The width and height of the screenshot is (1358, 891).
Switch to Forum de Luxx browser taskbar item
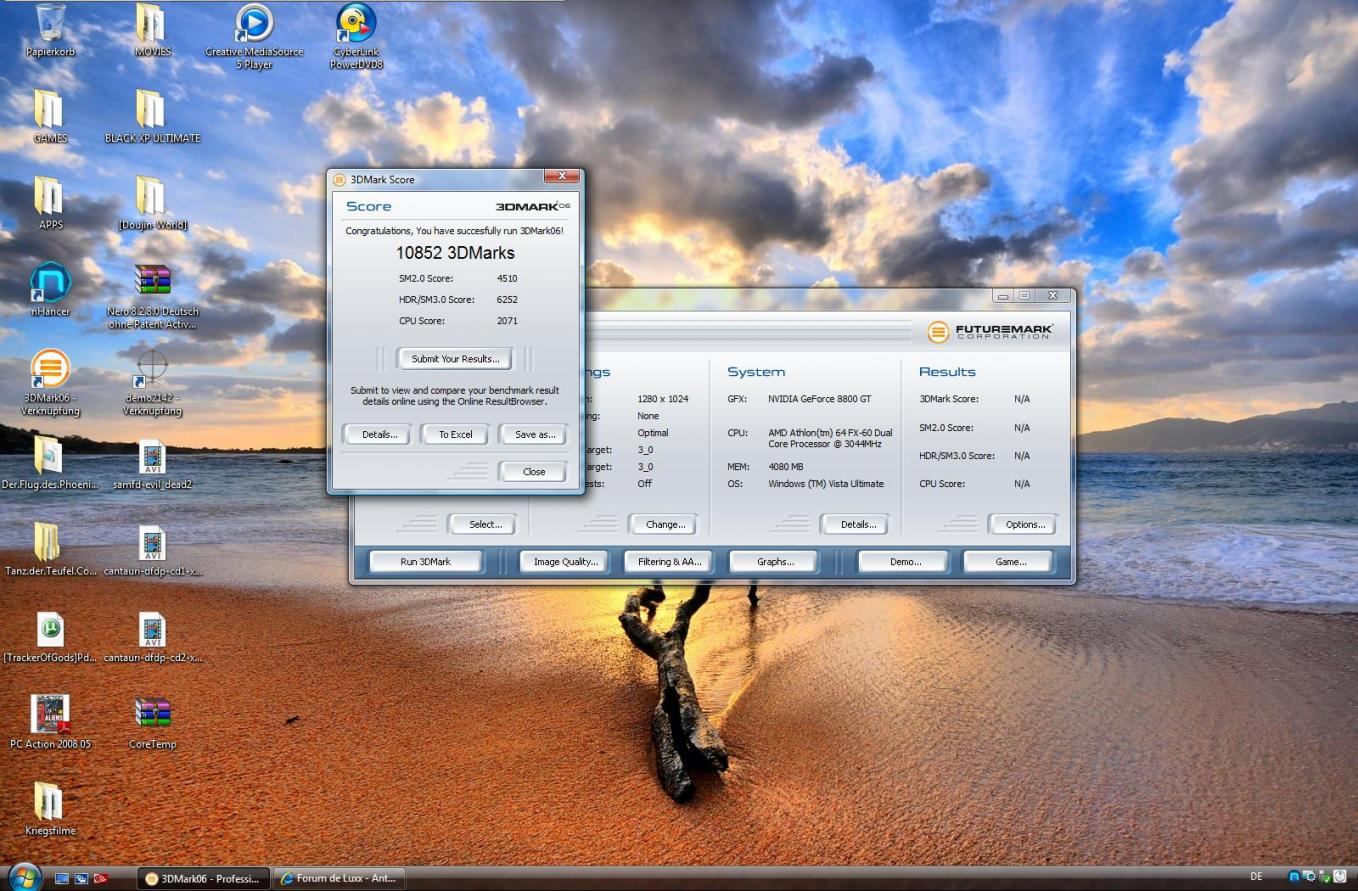coord(338,879)
